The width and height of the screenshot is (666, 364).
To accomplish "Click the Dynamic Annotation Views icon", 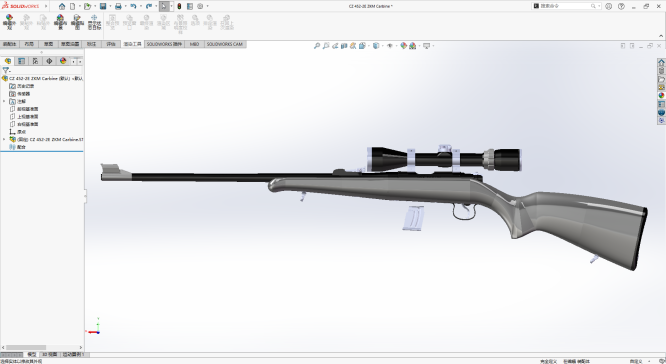I will (x=353, y=46).
